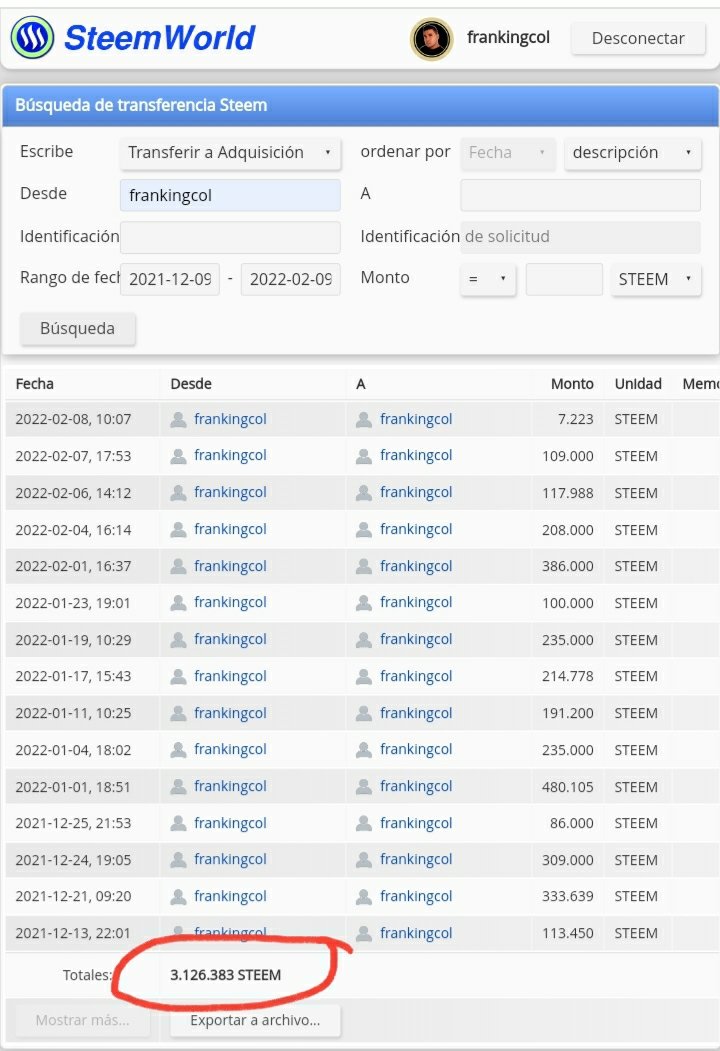Click the start date 2021-12-09 field
720x1051 pixels.
coord(170,279)
